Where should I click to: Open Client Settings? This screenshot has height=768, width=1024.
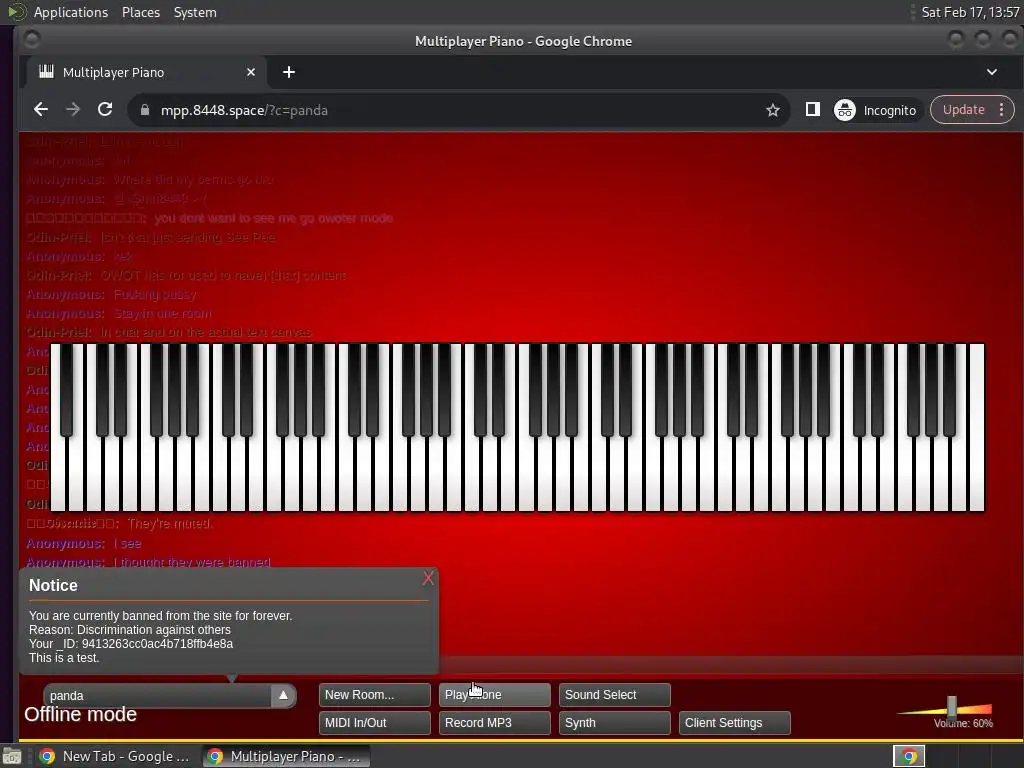point(735,723)
